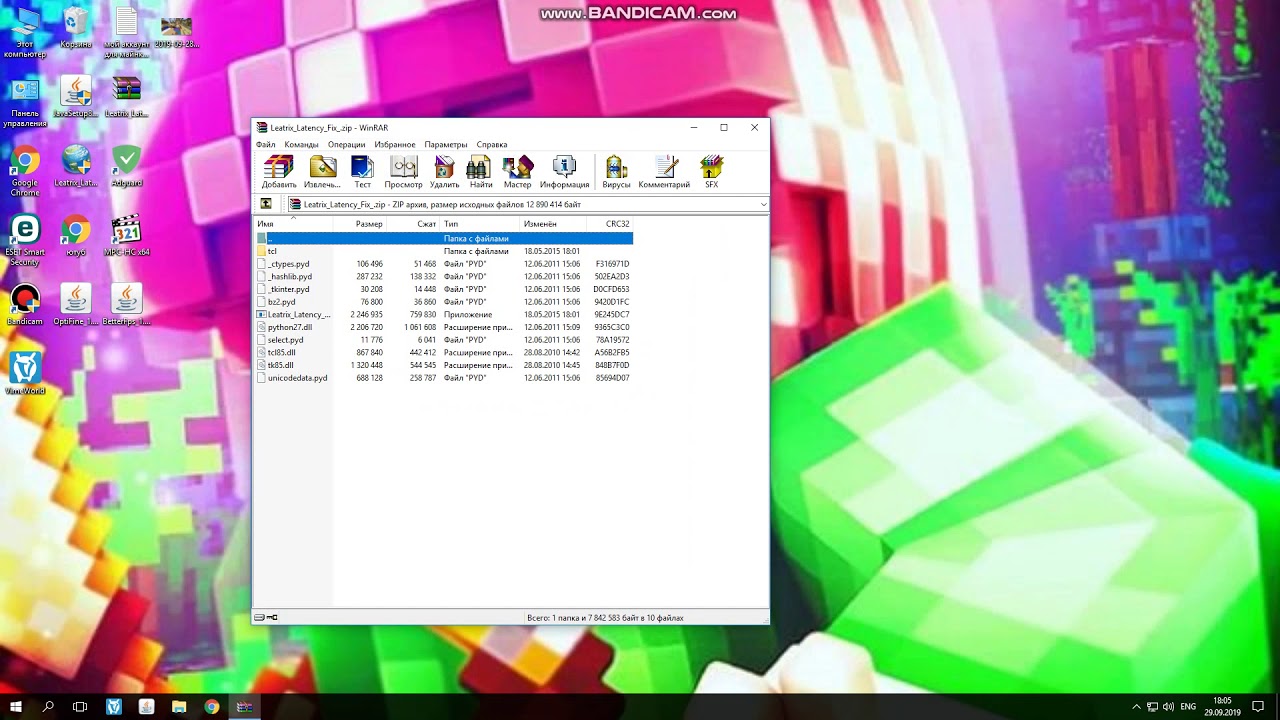This screenshot has height=720, width=1280.
Task: Open the BetterFps jar desktop icon
Action: click(126, 305)
